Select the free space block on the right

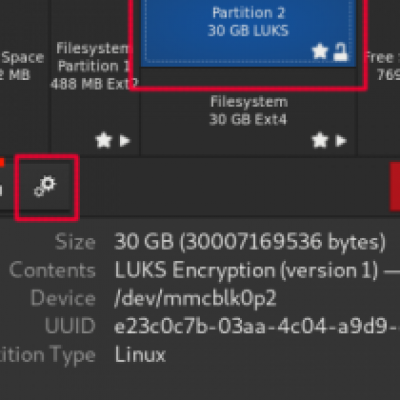pos(379,78)
